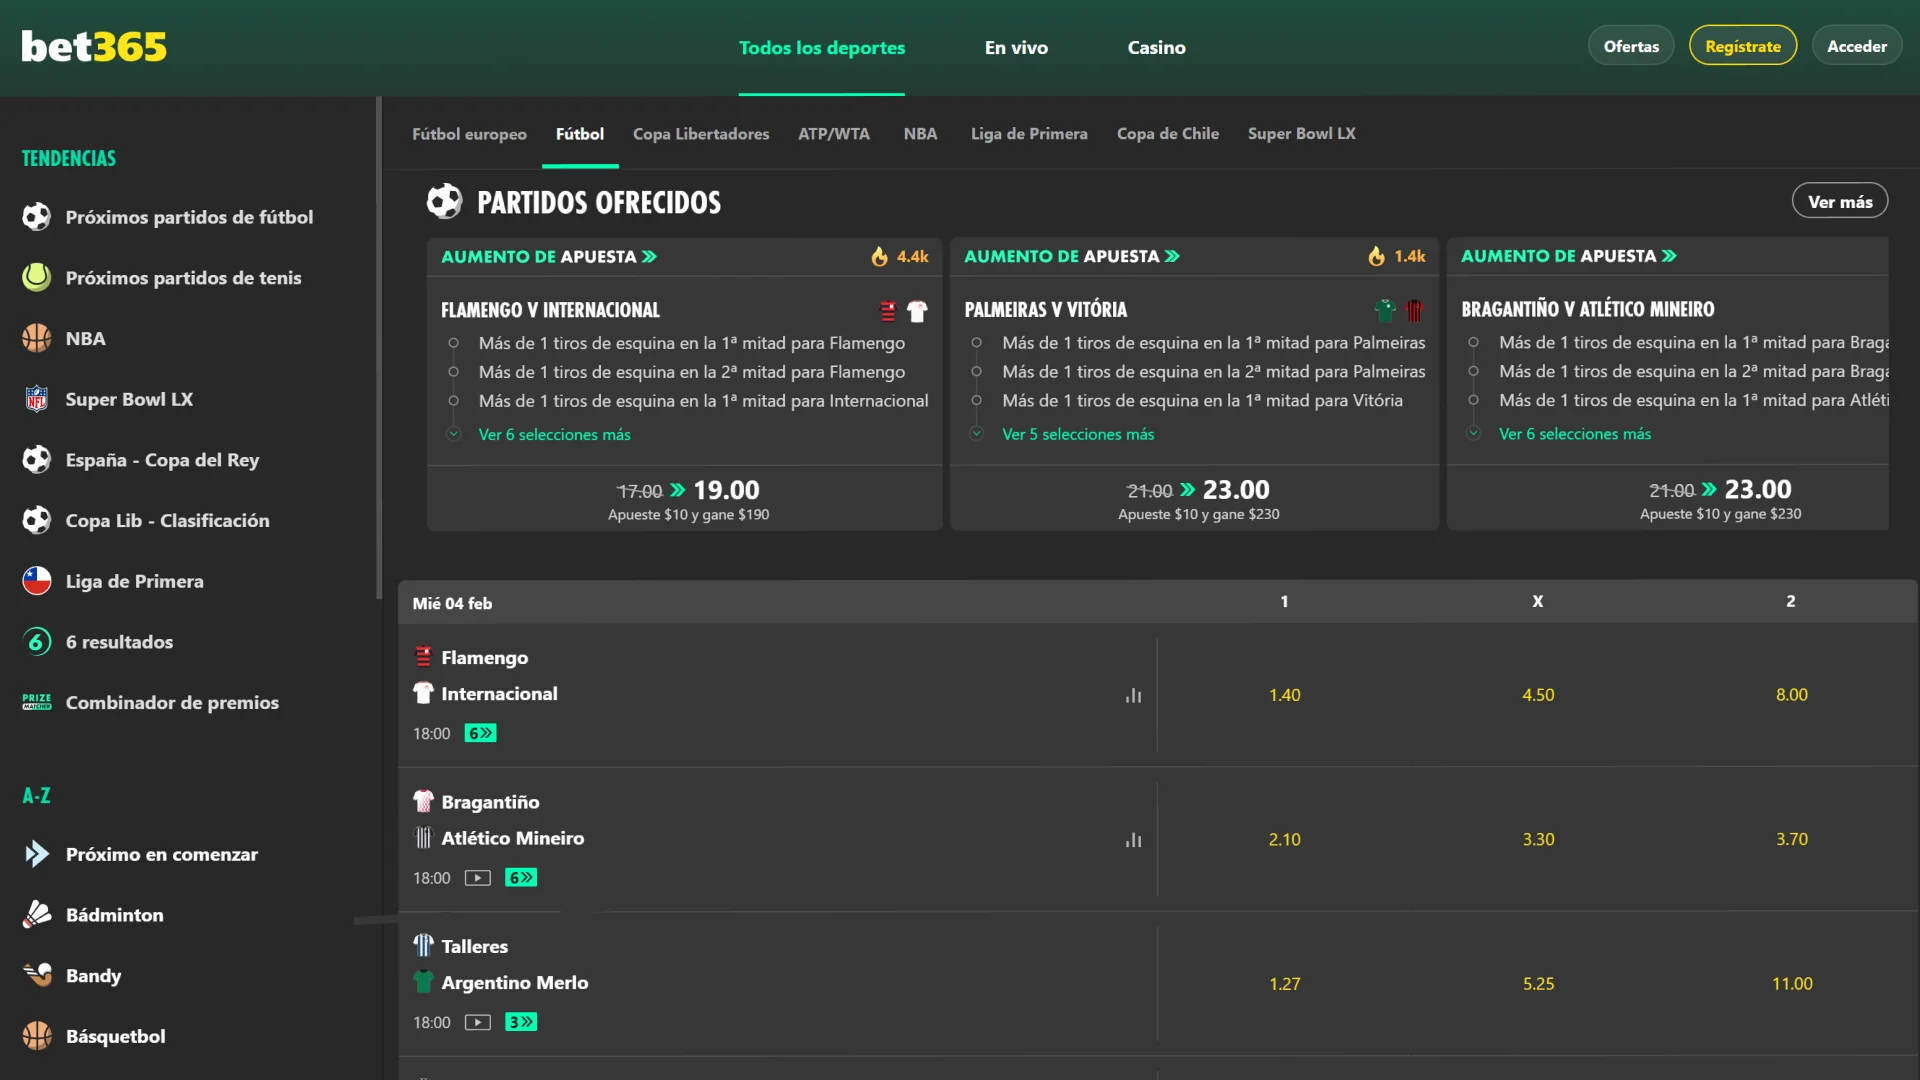Open stats chart icon for Flamengo v Internacional
This screenshot has height=1080, width=1920.
click(x=1133, y=695)
